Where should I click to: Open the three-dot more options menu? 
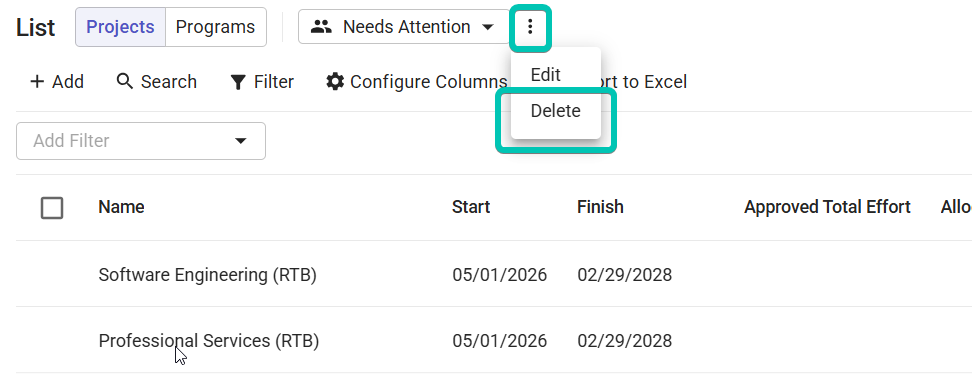[x=529, y=27]
